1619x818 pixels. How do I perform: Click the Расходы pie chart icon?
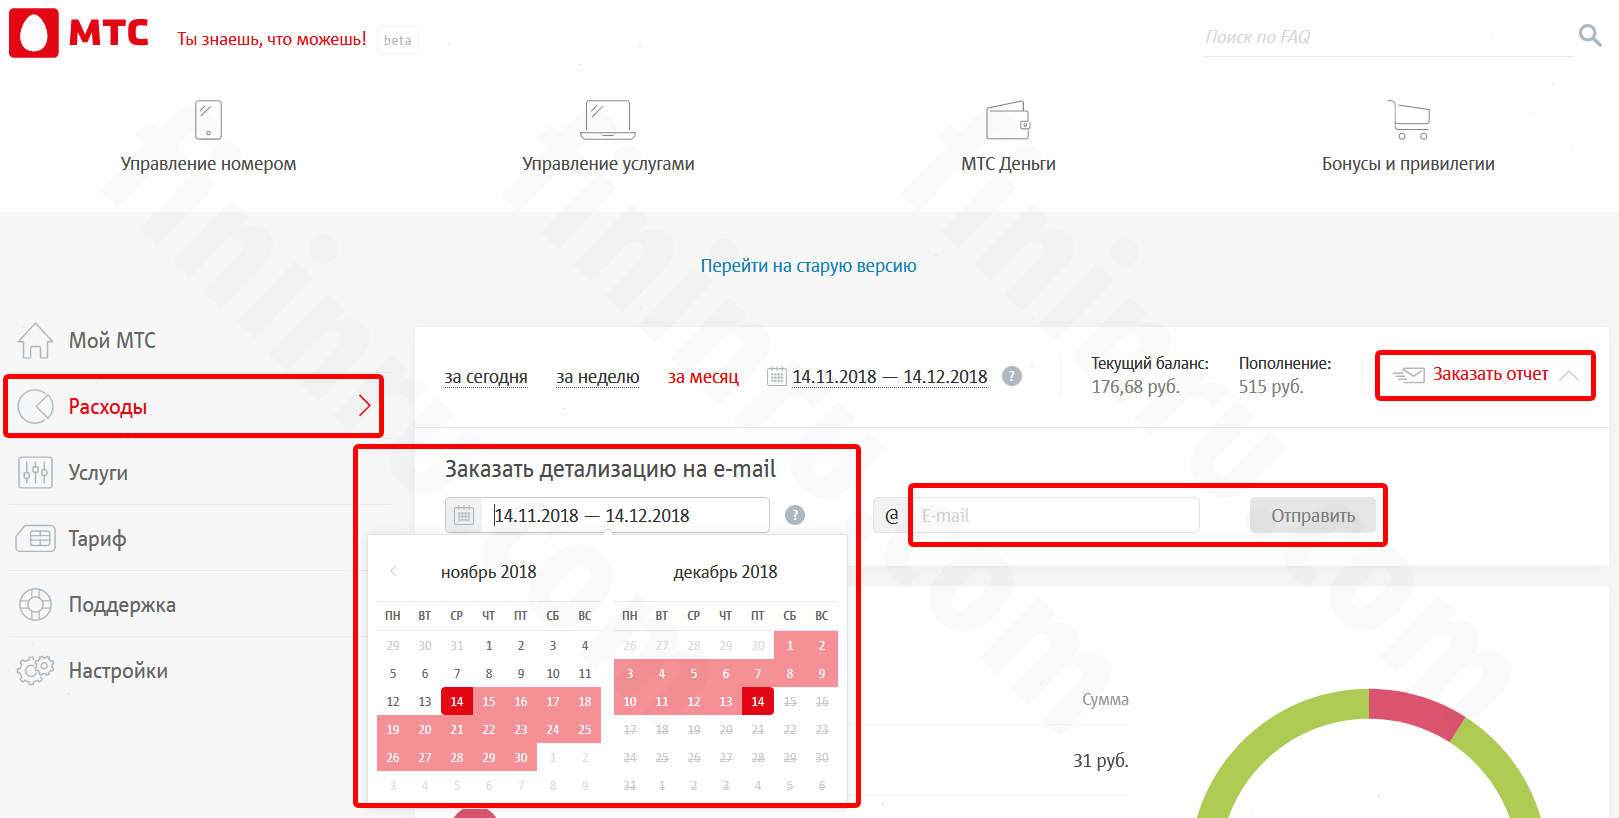pos(36,406)
